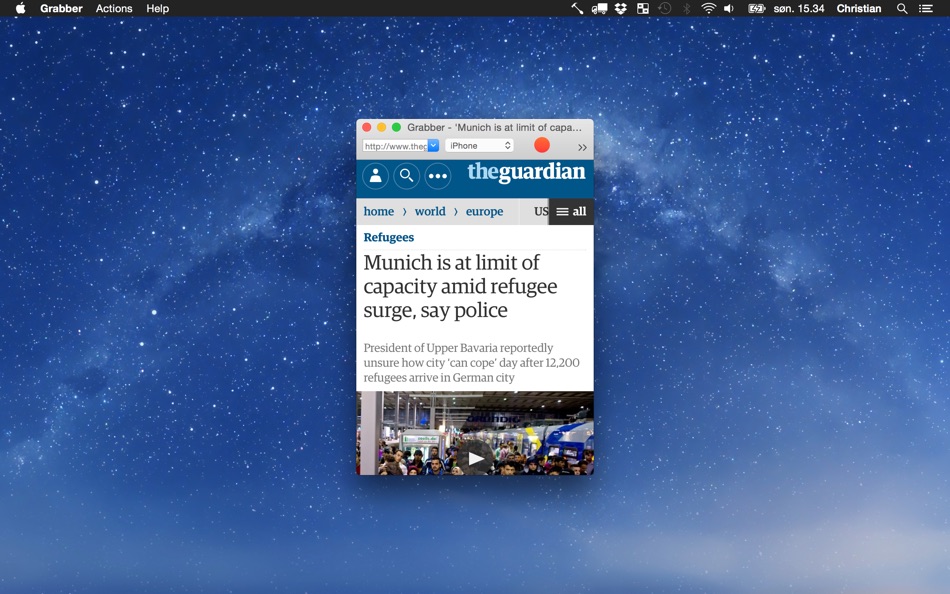The image size is (950, 594).
Task: Click the URL address field
Action: [395, 145]
